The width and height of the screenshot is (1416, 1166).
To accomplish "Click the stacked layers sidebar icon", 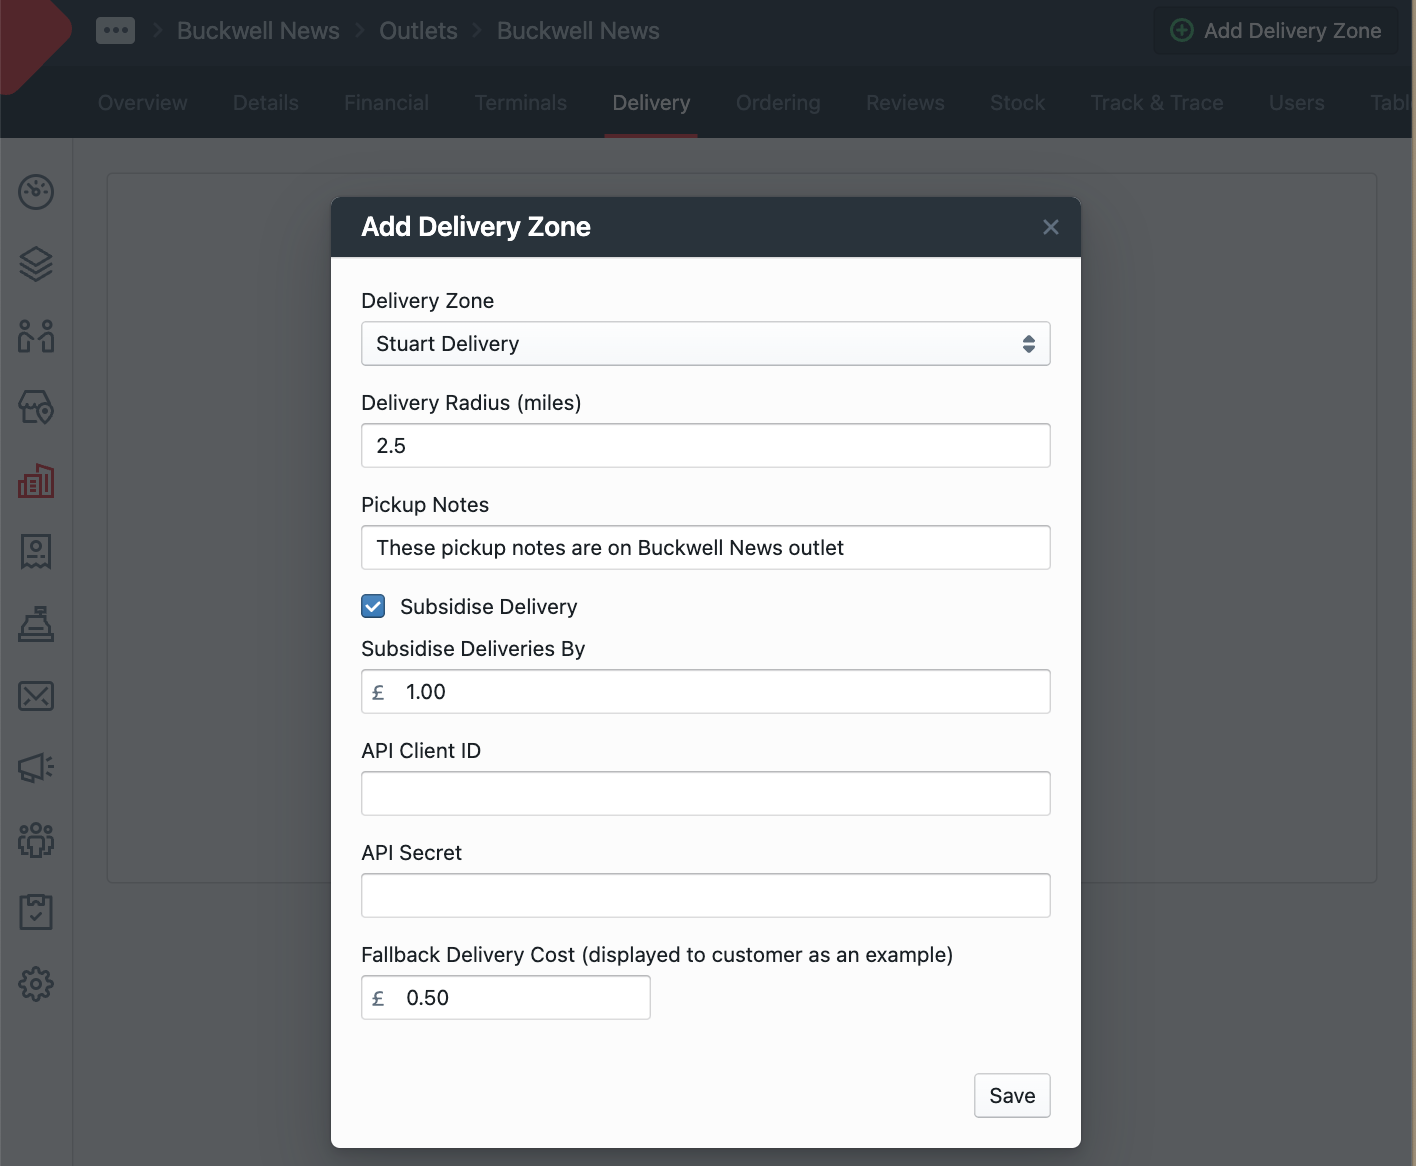I will pos(36,264).
